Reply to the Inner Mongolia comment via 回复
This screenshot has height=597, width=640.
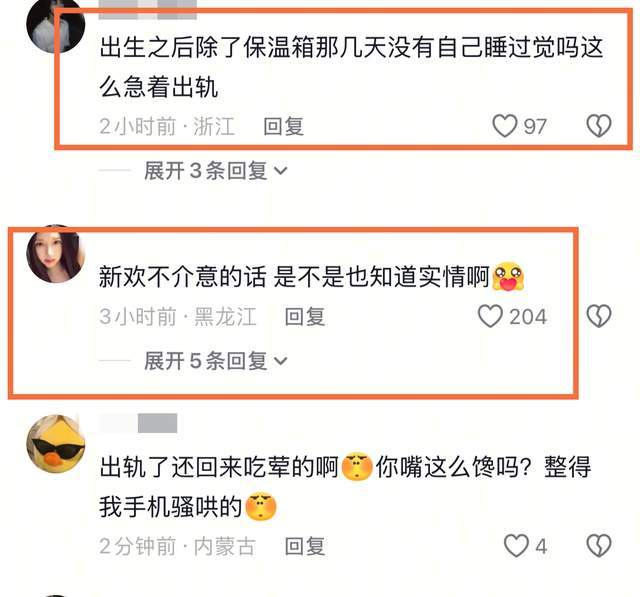[305, 546]
